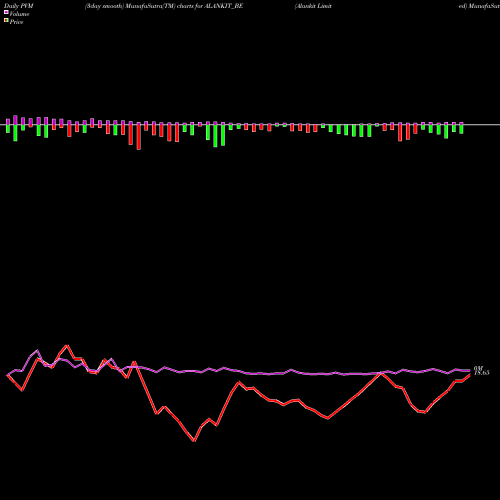500x500 pixels.
Task: Select the 'Price' legend label
Action: click(16, 22)
